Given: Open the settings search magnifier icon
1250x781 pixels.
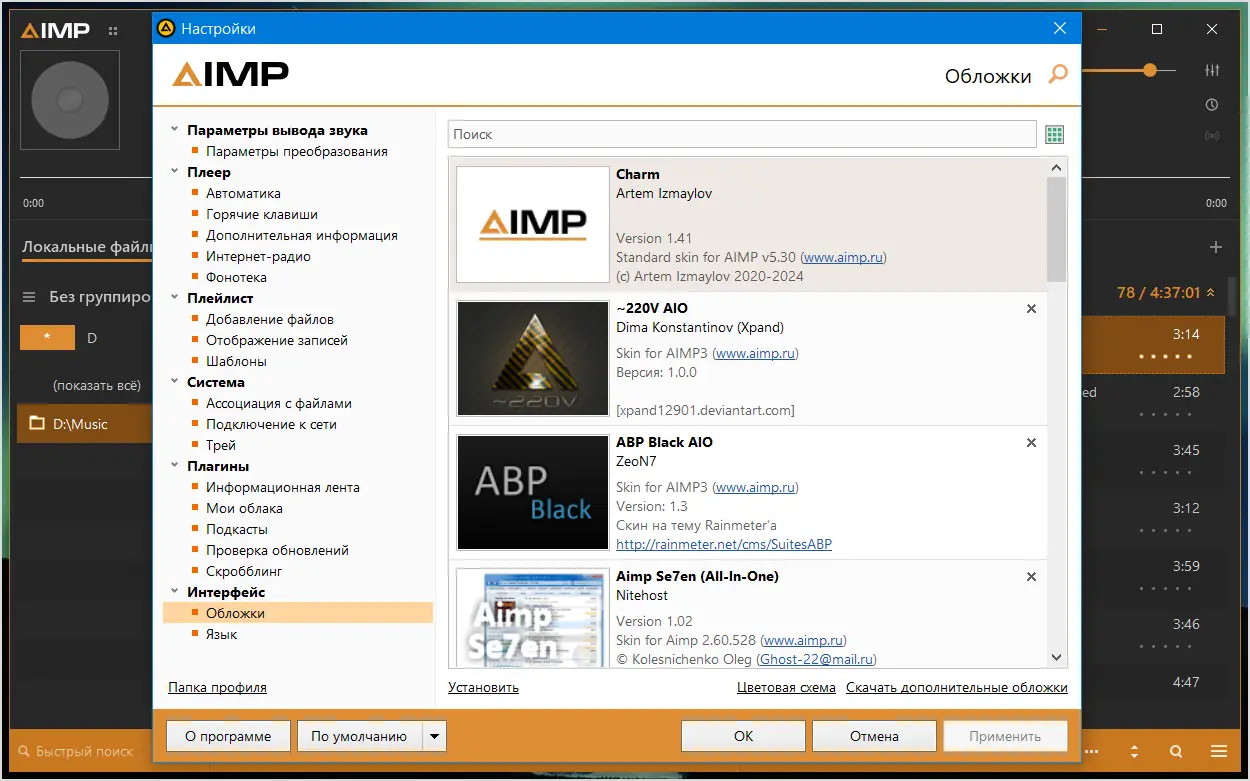Looking at the screenshot, I should pyautogui.click(x=1058, y=74).
